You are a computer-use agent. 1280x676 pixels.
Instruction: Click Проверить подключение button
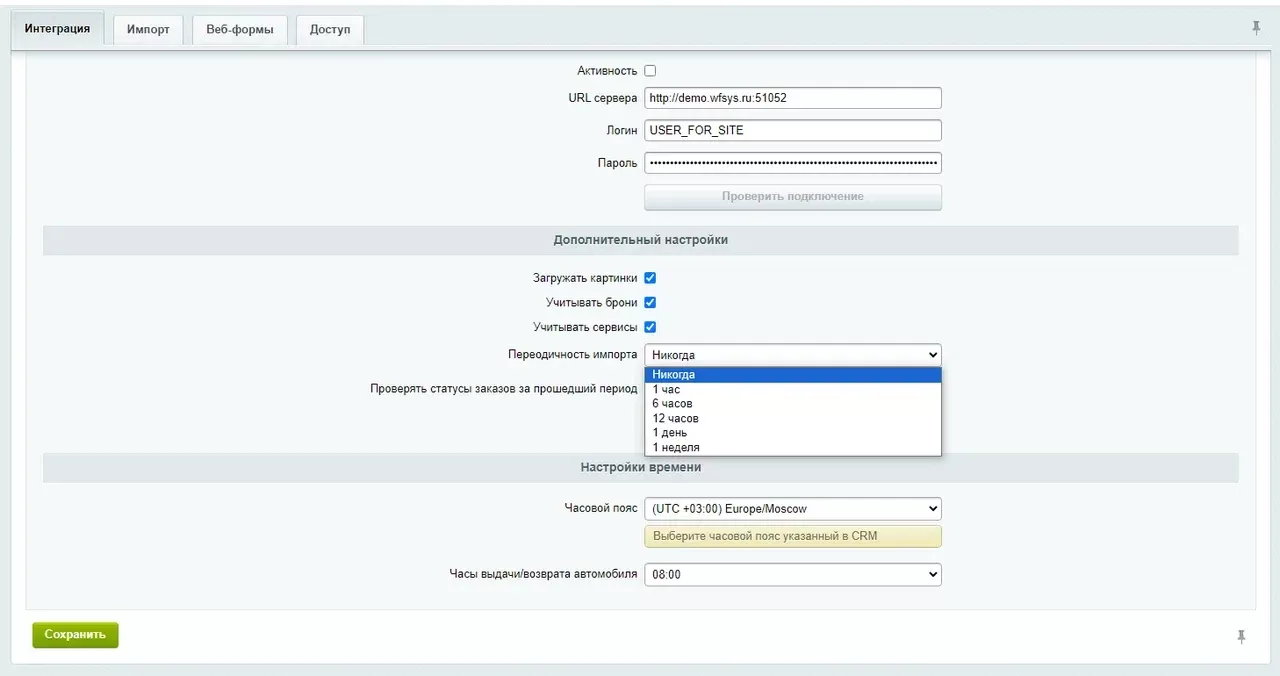pos(793,197)
